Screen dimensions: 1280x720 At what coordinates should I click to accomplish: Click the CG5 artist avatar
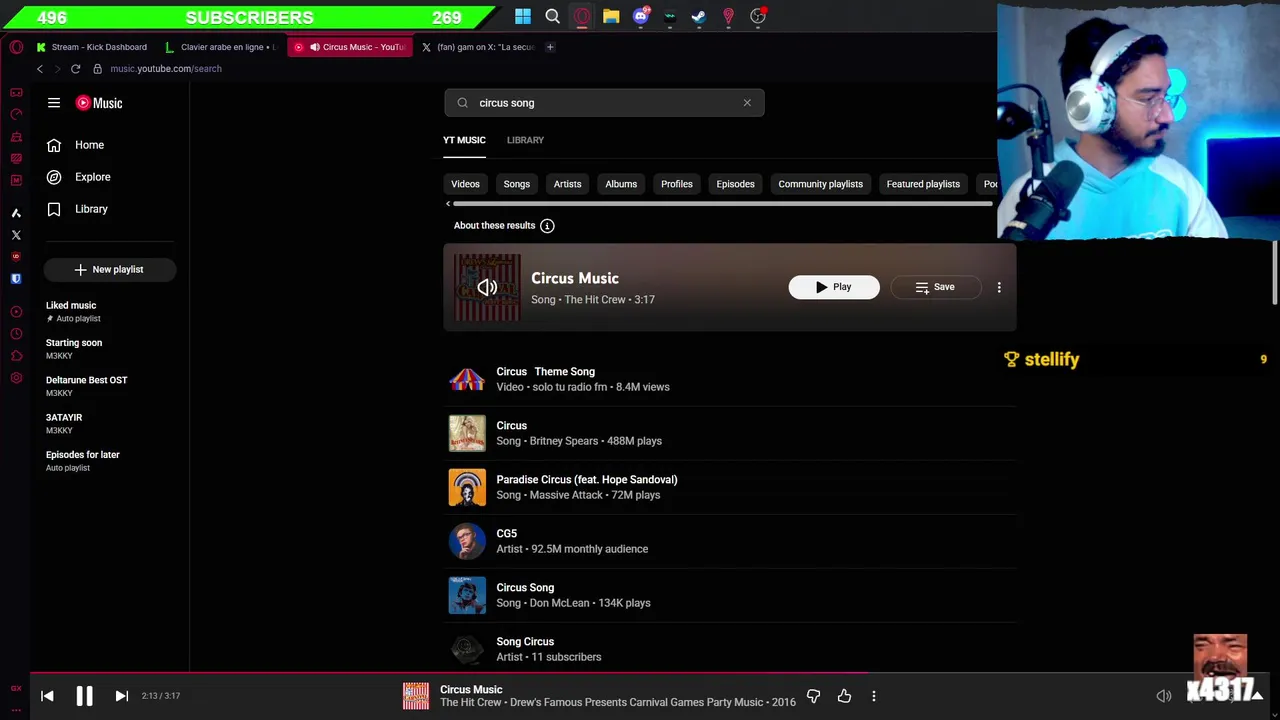click(x=467, y=541)
